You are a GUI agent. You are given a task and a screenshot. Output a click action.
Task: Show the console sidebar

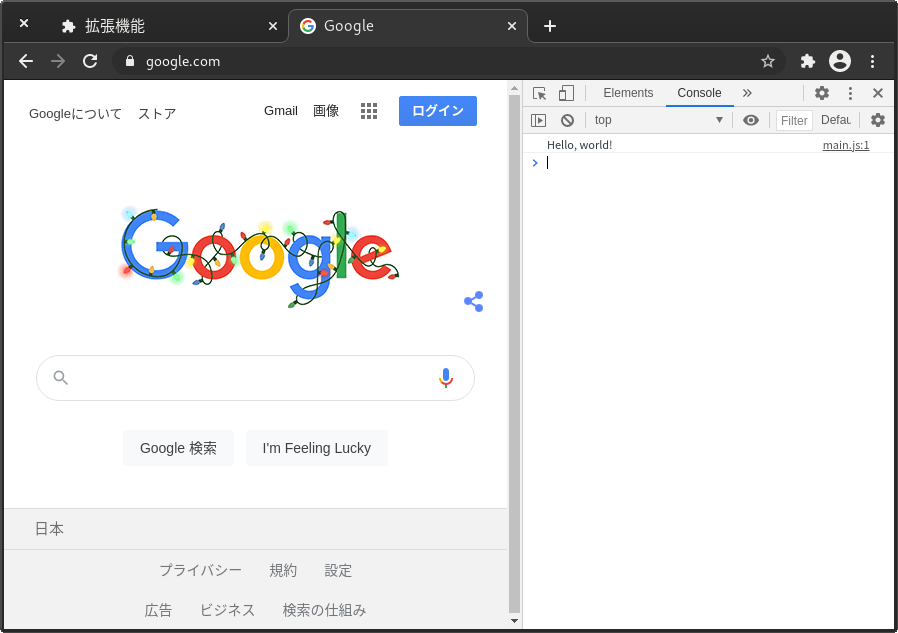tap(539, 119)
